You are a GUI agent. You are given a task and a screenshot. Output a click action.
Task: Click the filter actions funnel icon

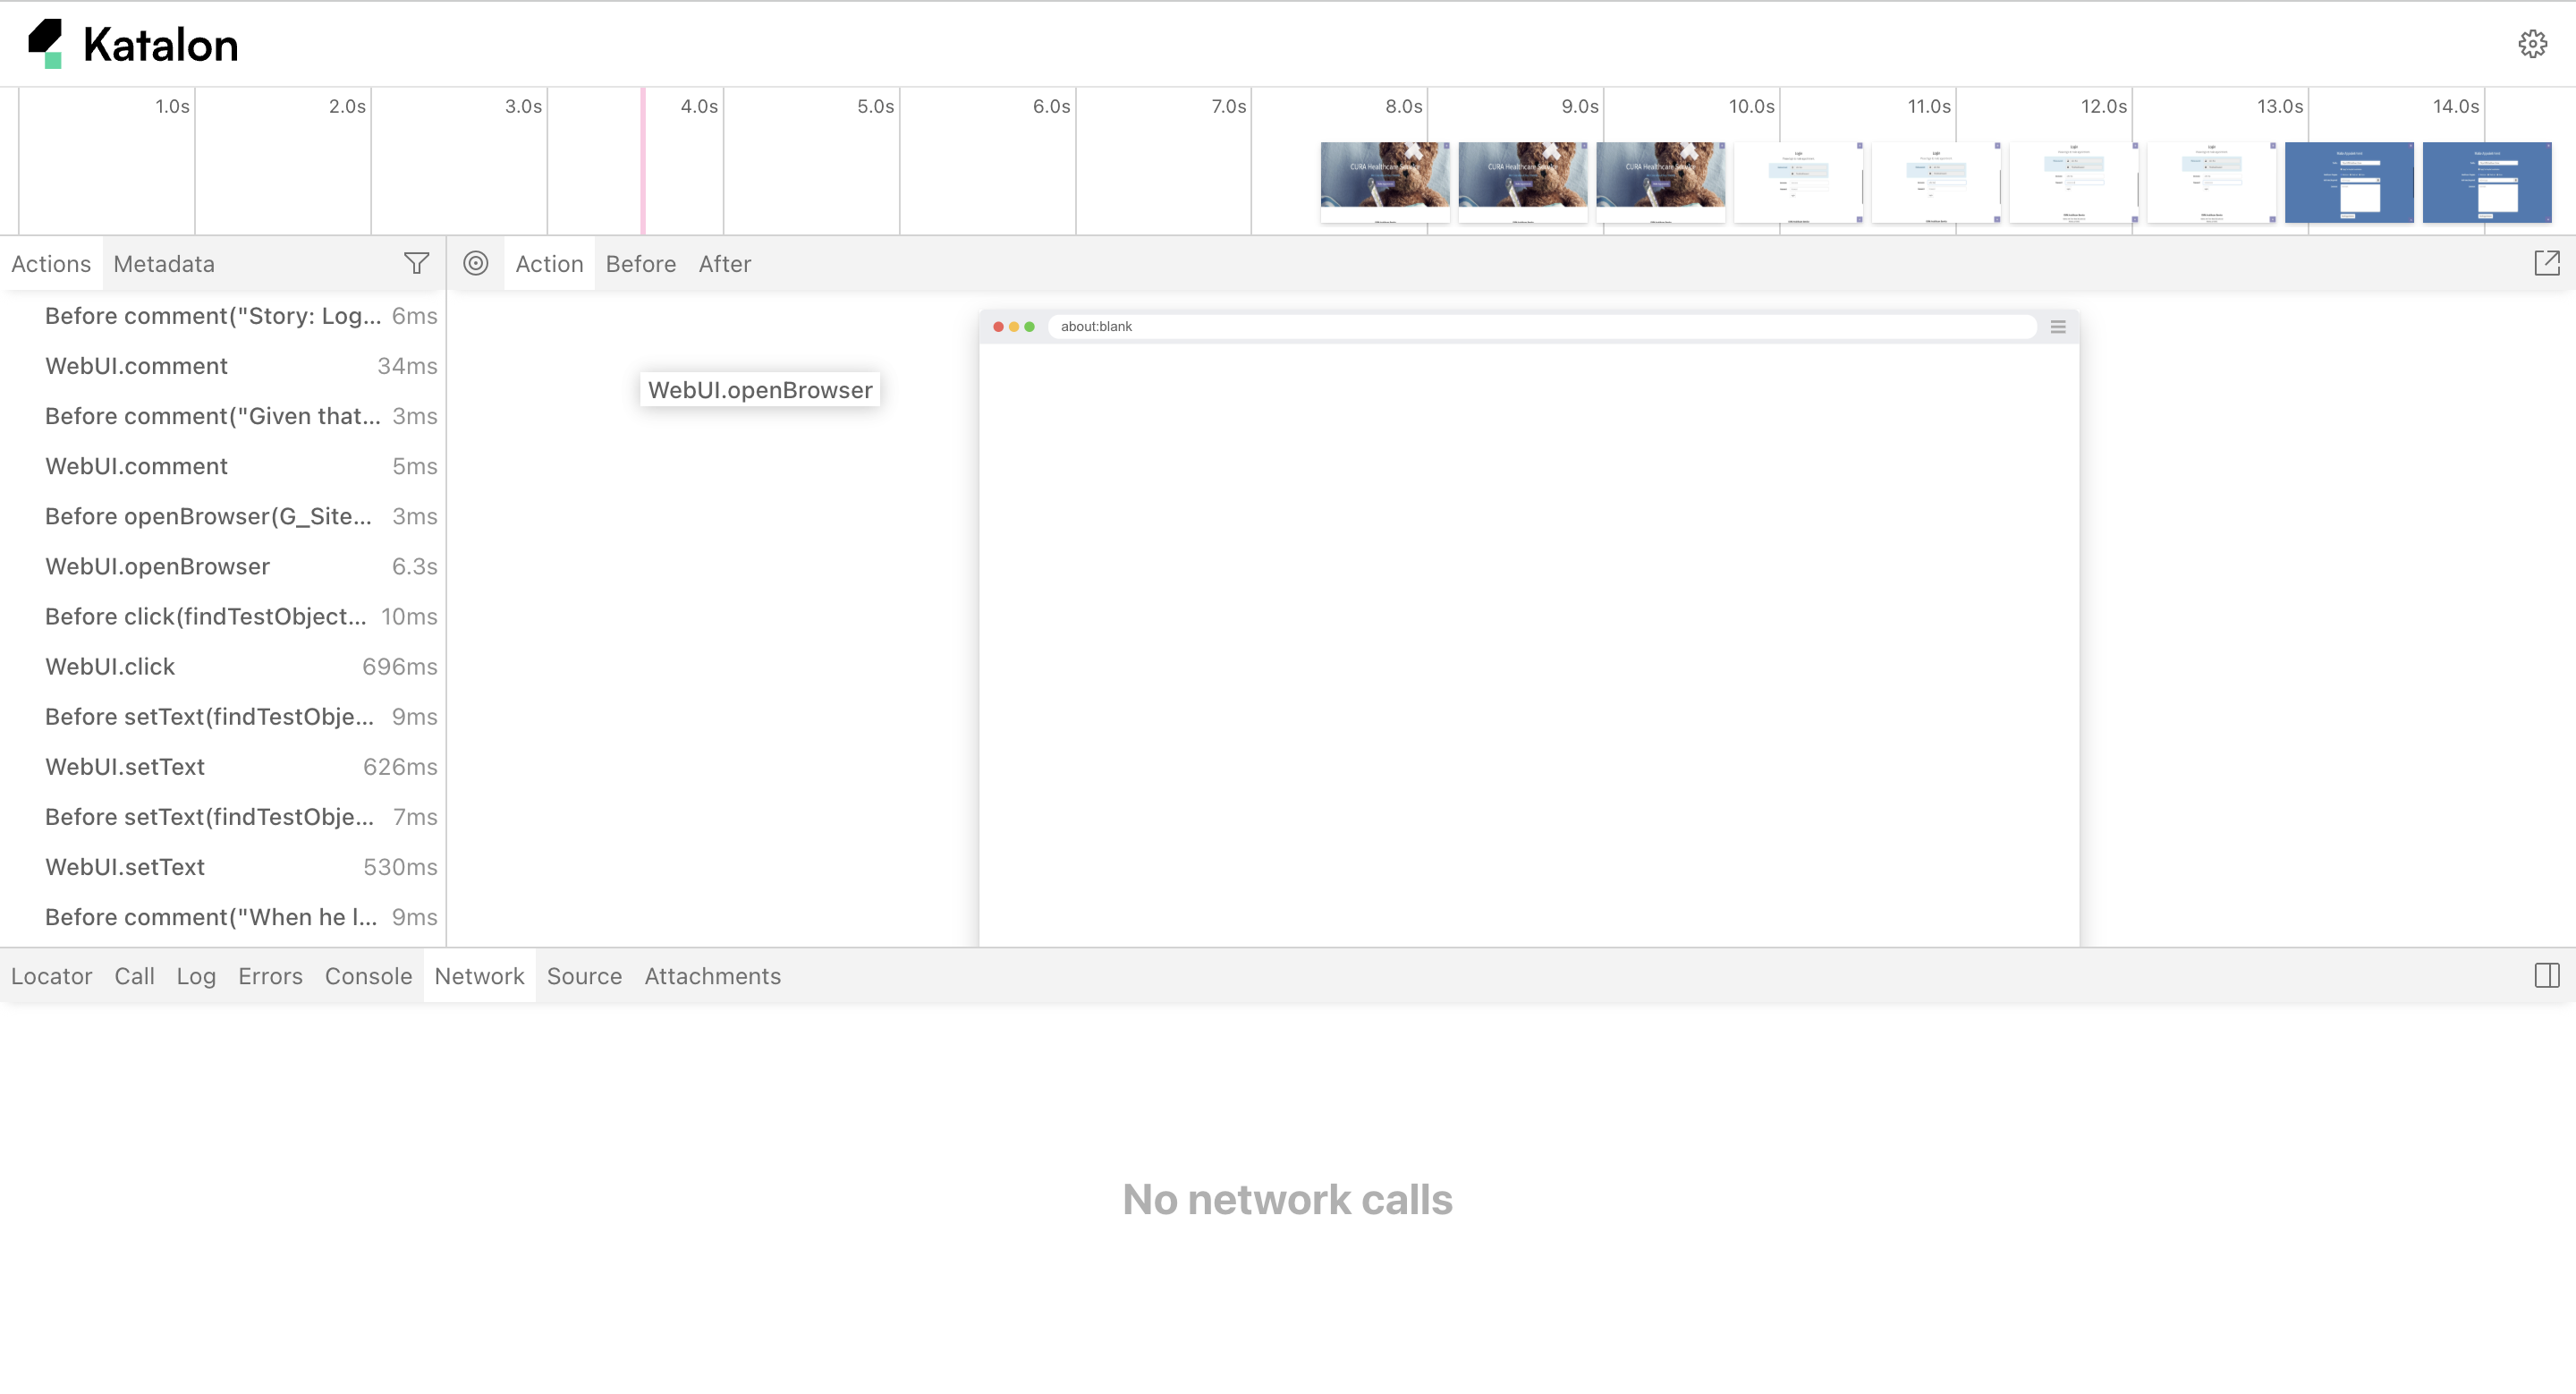tap(416, 263)
